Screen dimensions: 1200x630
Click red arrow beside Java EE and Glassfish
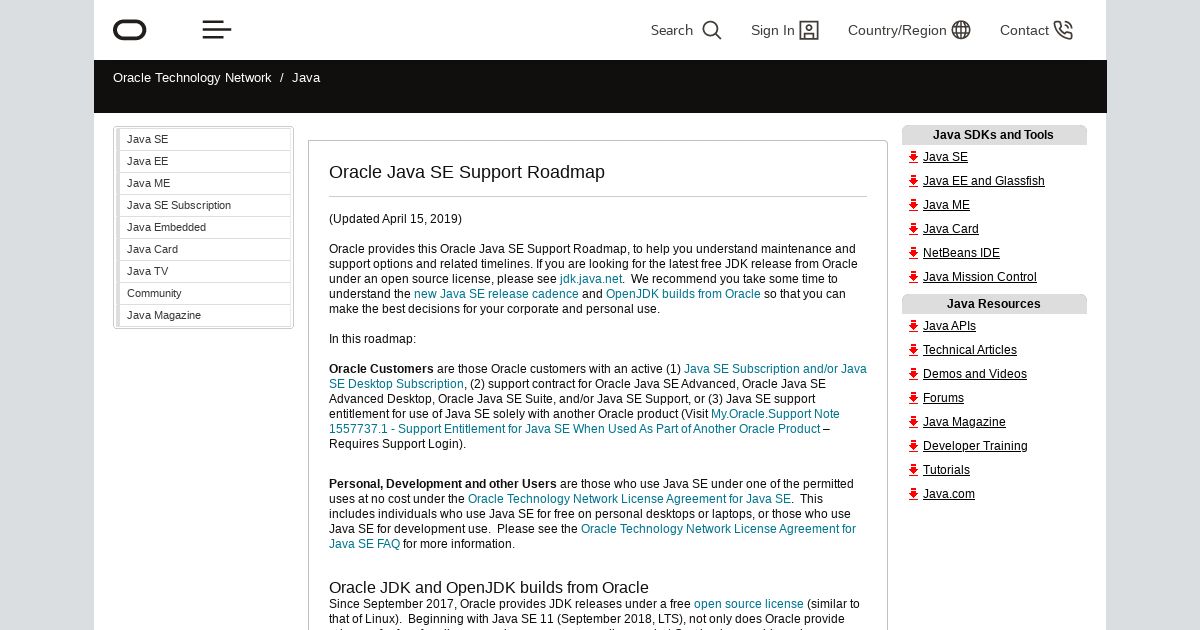913,181
